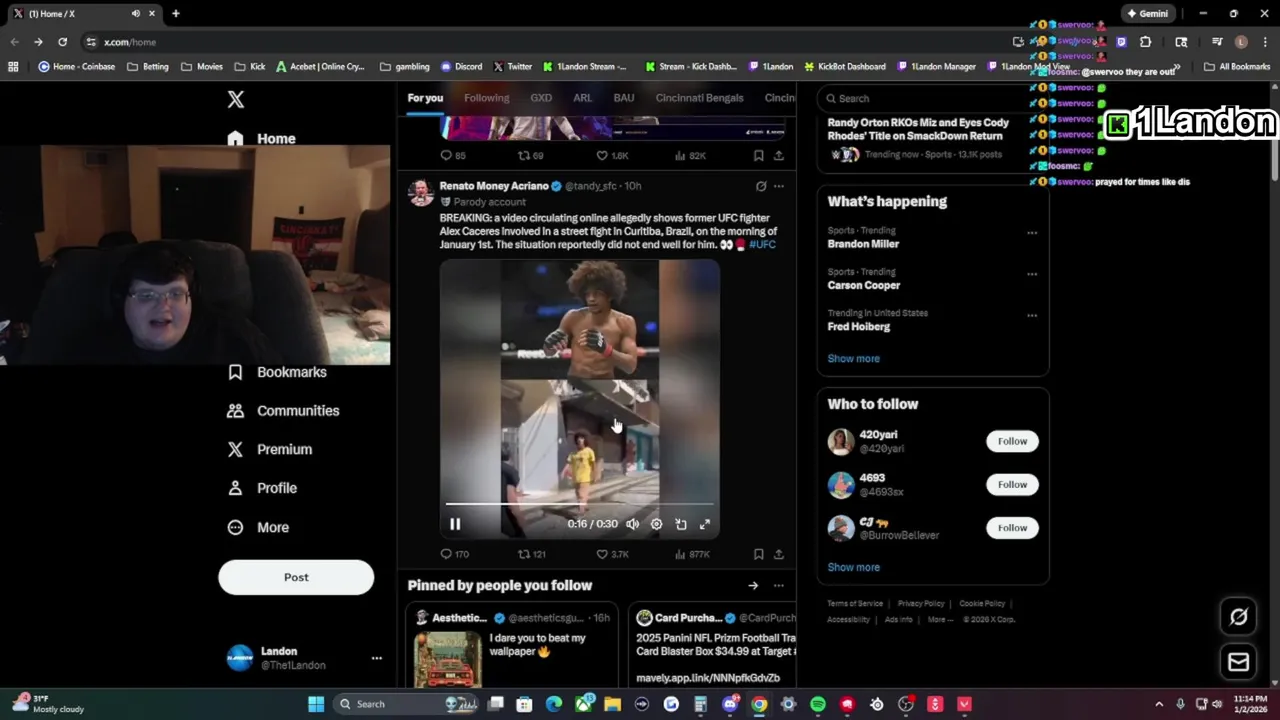Viewport: 1280px width, 720px height.
Task: Open the Privacy Policy footer link
Action: click(921, 604)
